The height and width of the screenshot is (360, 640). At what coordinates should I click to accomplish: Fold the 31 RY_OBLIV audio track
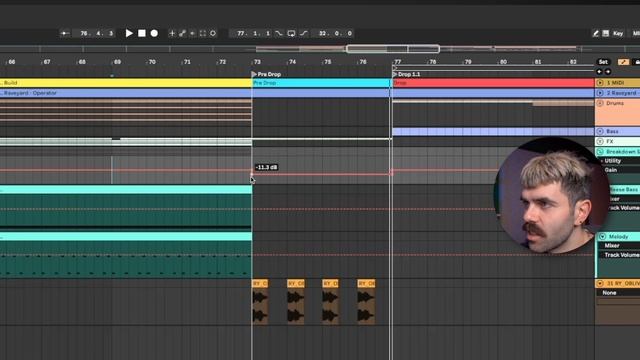tap(600, 283)
